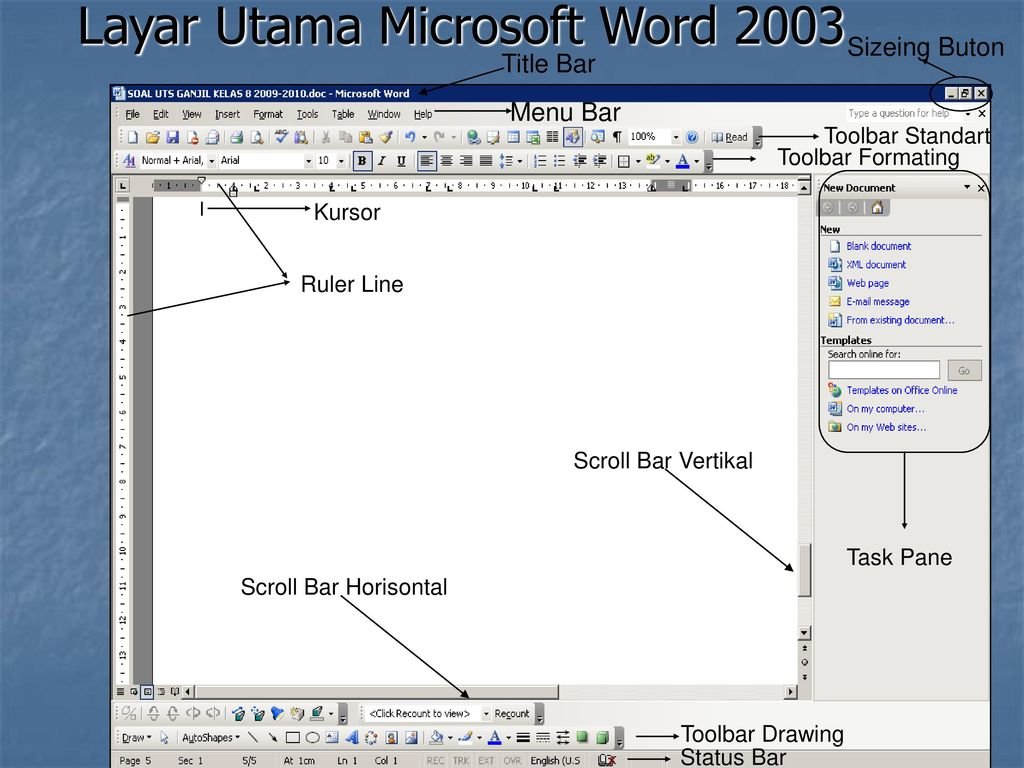Open the Insert menu

pyautogui.click(x=227, y=114)
